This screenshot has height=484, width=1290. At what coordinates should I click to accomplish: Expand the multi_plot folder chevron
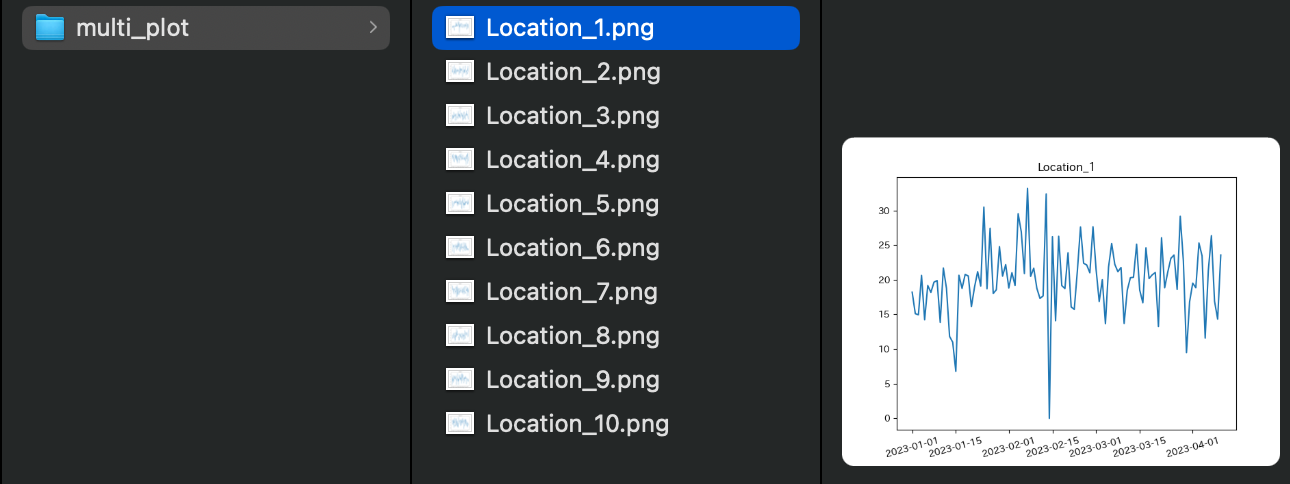tap(372, 28)
